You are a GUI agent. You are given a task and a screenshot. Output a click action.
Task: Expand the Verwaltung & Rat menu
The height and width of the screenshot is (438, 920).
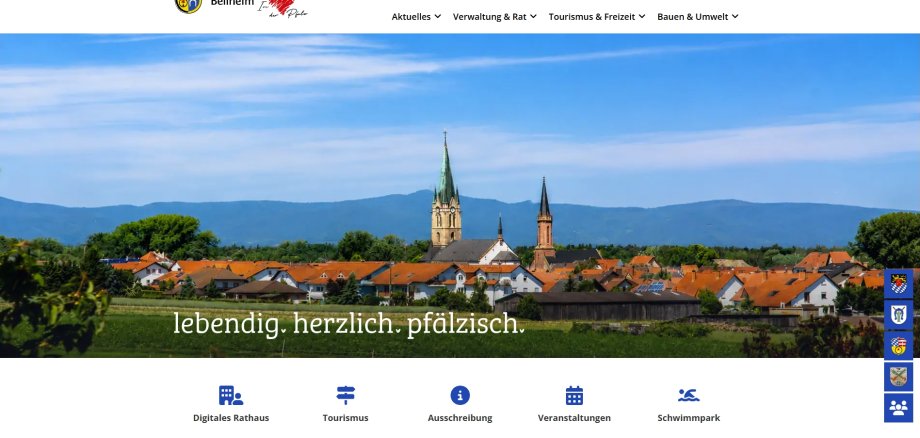click(495, 16)
